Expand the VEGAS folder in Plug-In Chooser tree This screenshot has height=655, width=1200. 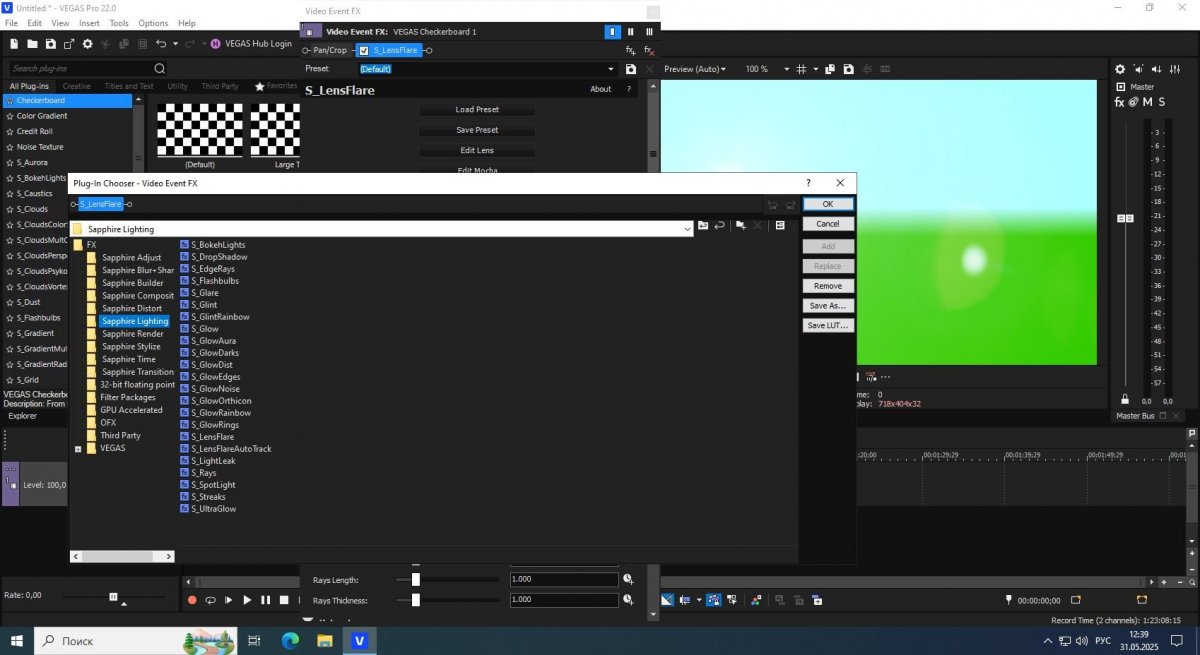point(78,449)
